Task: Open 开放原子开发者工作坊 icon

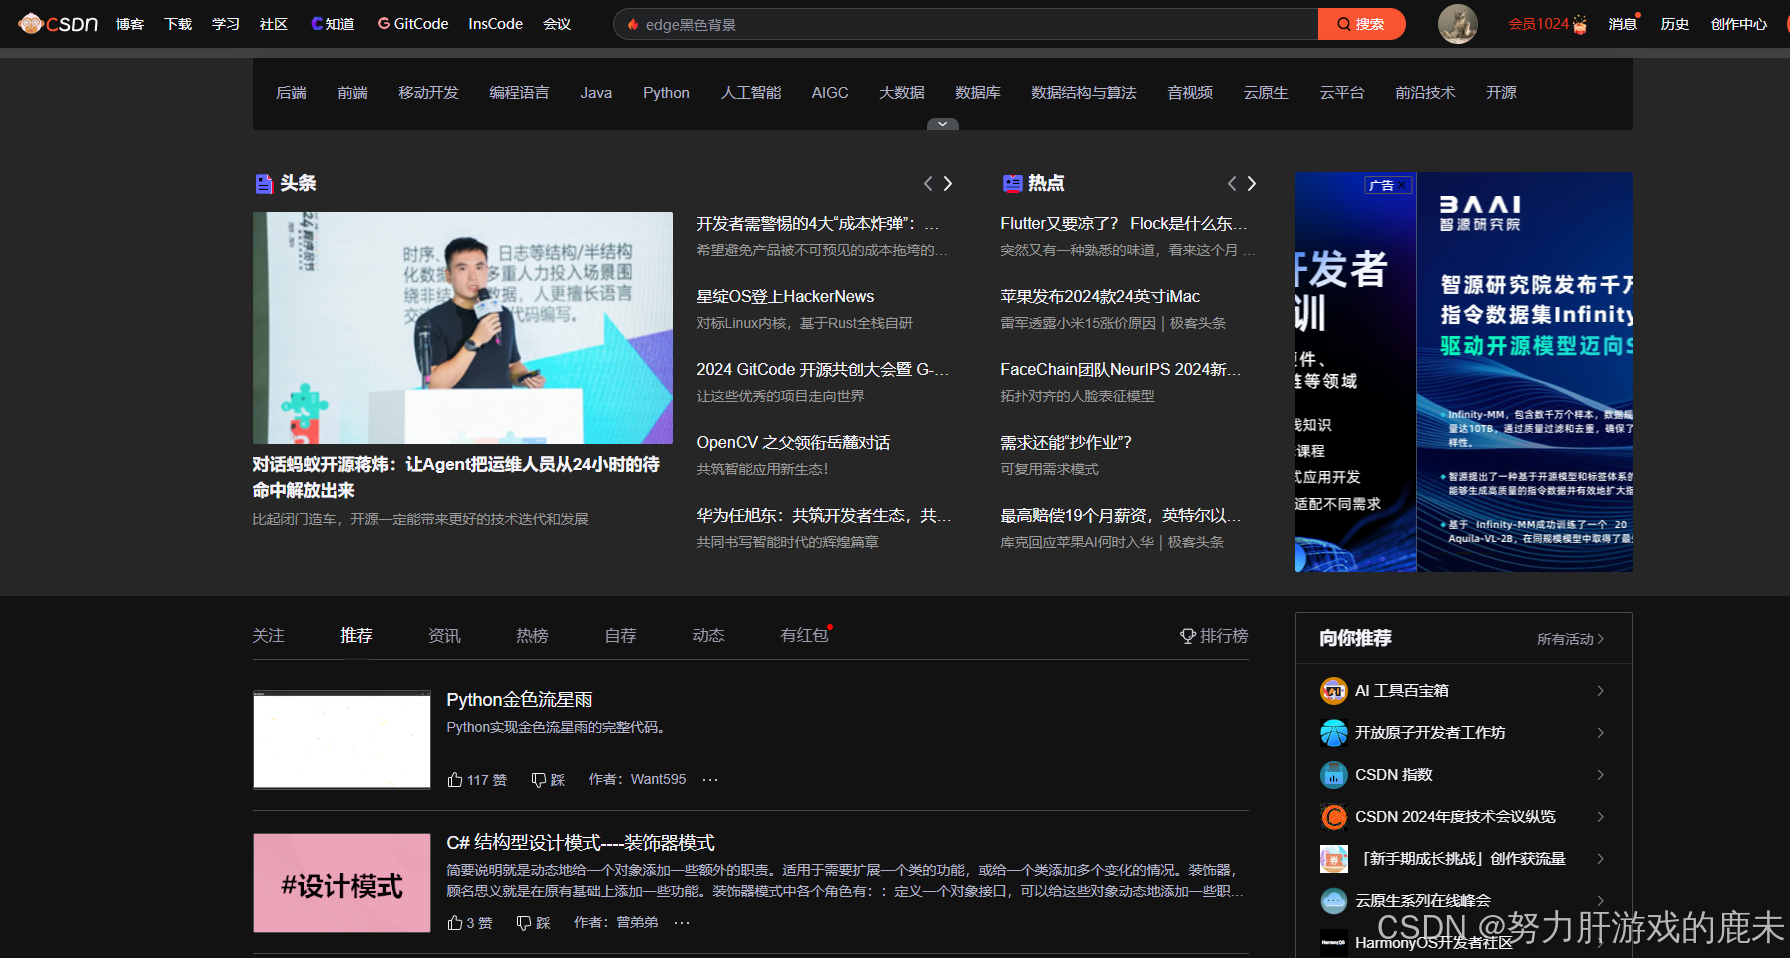Action: pyautogui.click(x=1334, y=733)
